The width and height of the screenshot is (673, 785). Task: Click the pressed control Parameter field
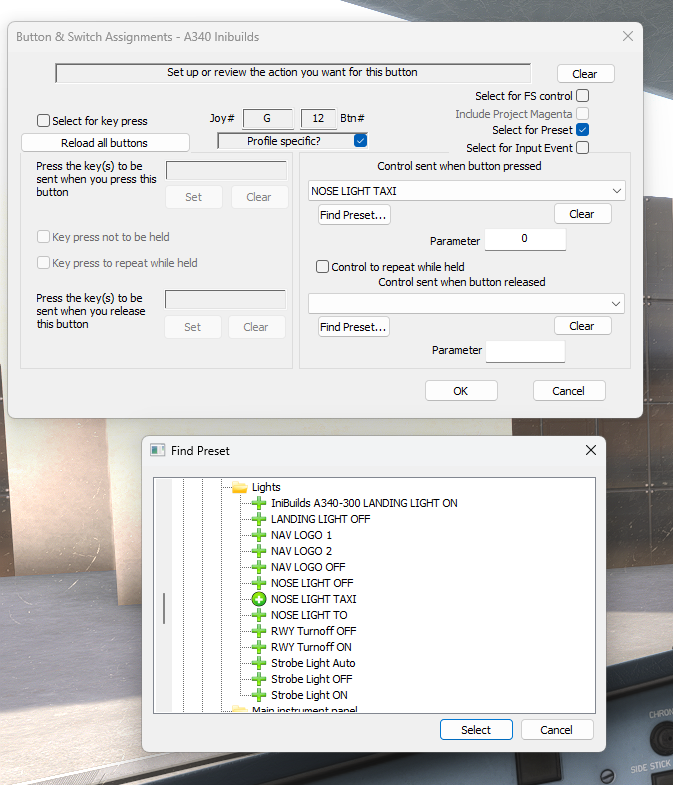[x=525, y=240]
